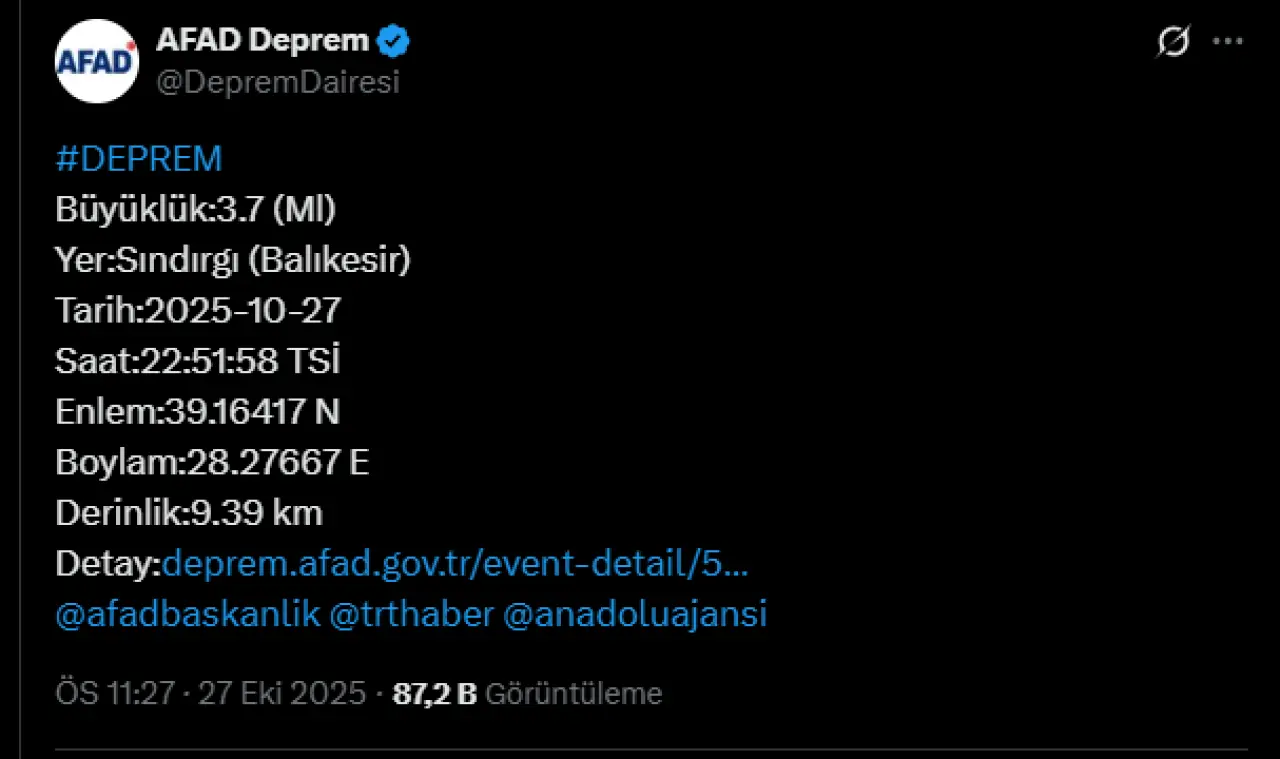Click the Büyüklük:3.7 (Ml) text line
The width and height of the screenshot is (1280, 759).
coord(195,210)
